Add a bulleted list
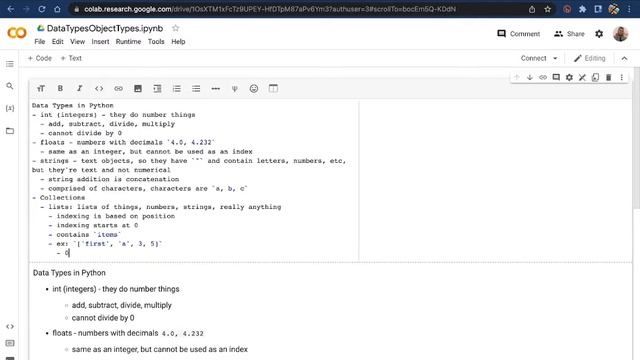Viewport: 640px width, 360px height. click(196, 89)
